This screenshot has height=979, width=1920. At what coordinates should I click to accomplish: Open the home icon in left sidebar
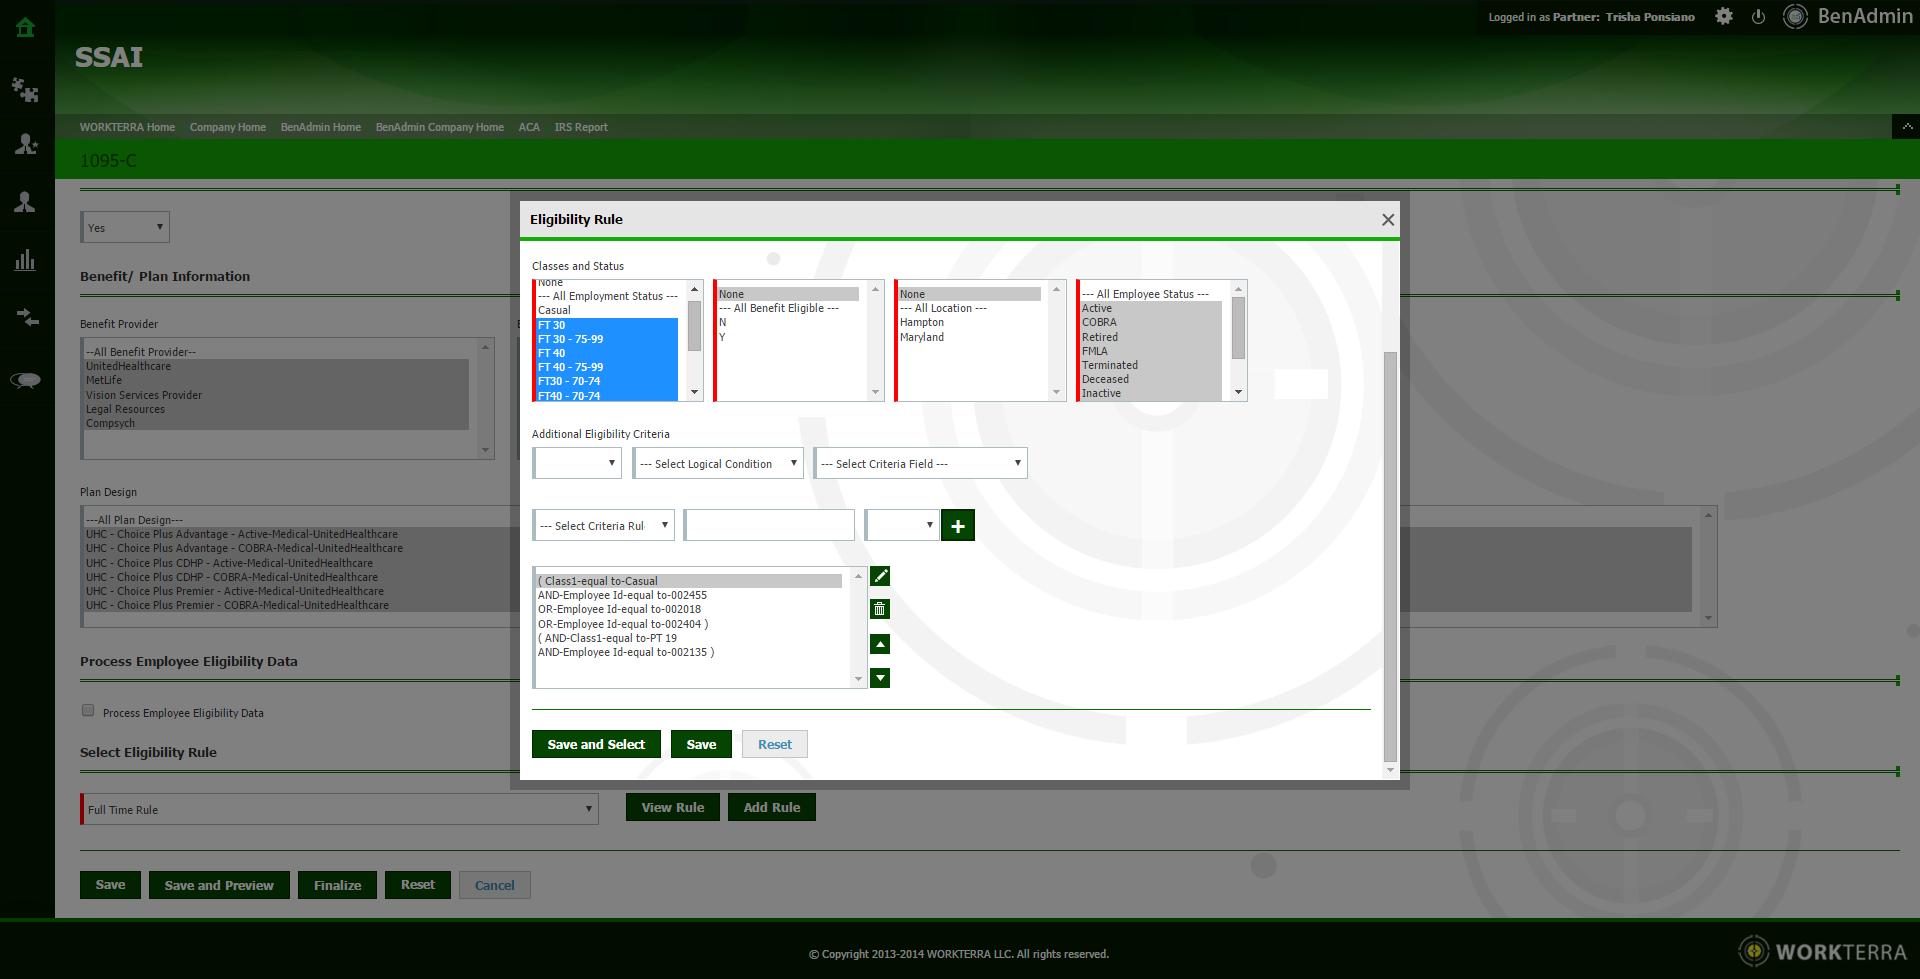[x=26, y=28]
